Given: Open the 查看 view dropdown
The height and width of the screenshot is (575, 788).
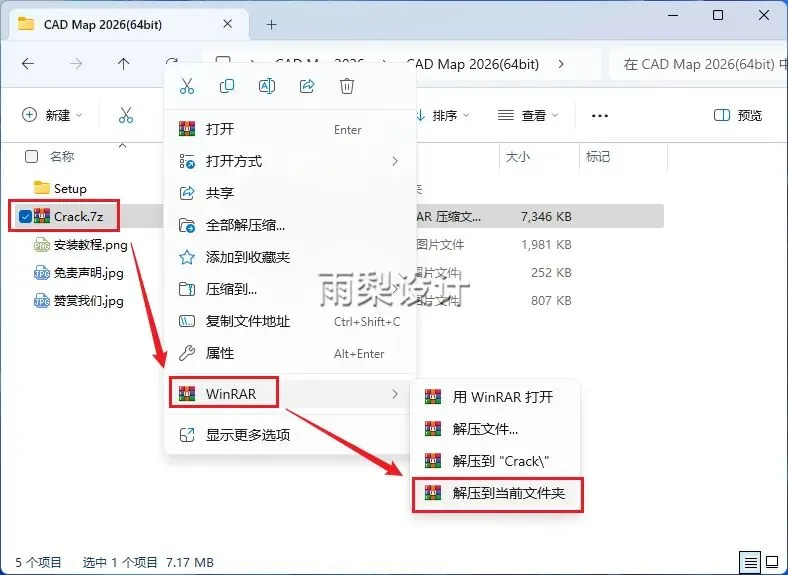Looking at the screenshot, I should [x=528, y=116].
